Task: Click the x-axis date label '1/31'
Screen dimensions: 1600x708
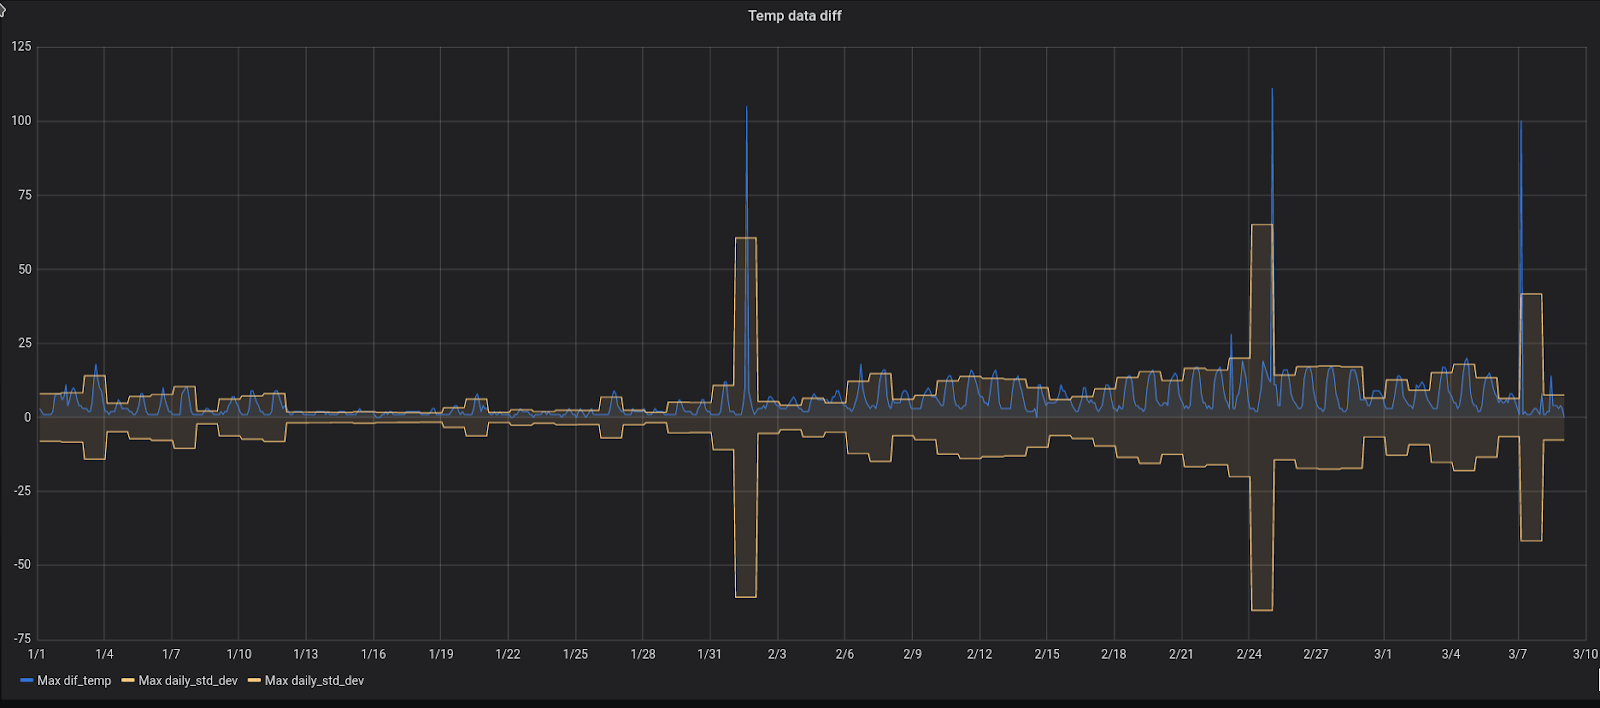Action: (x=710, y=654)
